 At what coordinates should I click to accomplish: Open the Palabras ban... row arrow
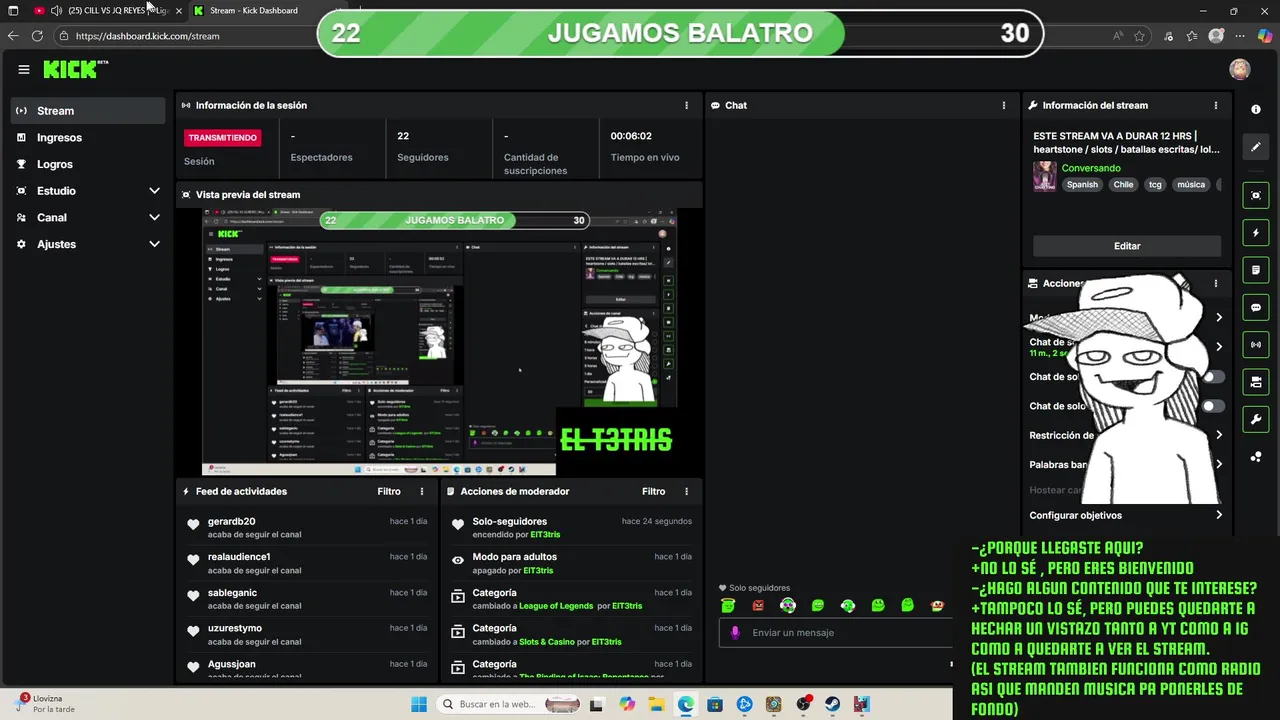pos(1218,464)
